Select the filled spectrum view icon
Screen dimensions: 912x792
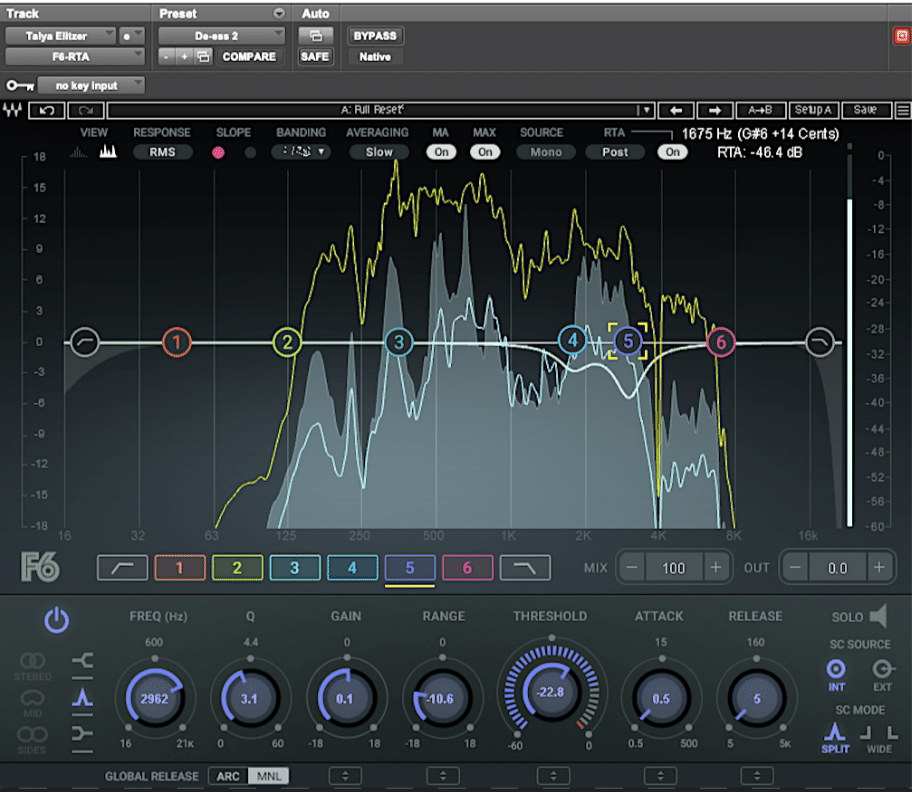pyautogui.click(x=108, y=152)
